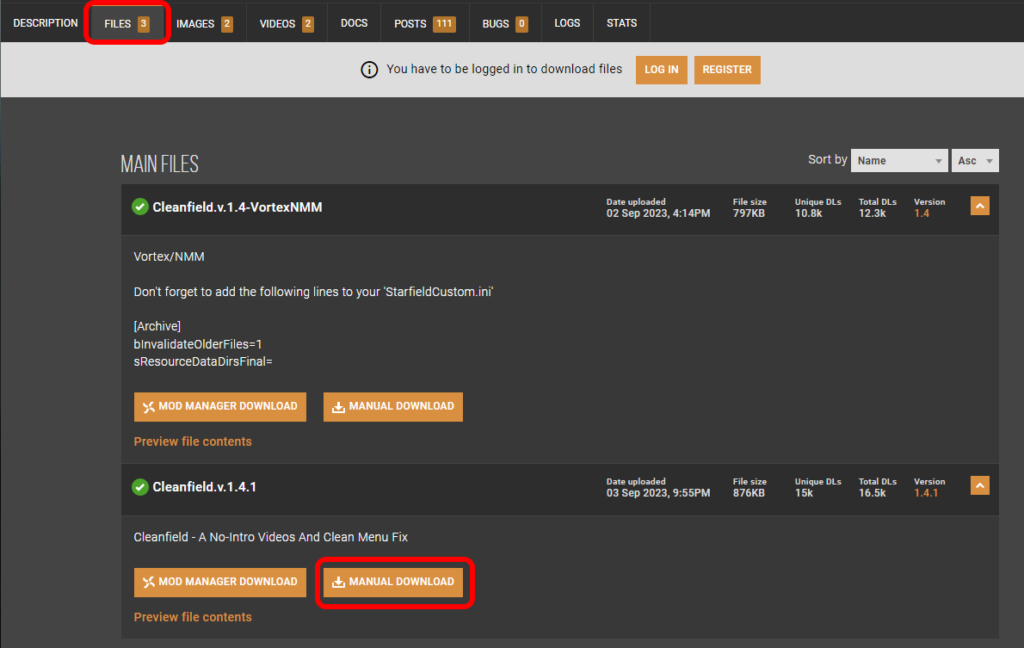Click the version number 1.4.1
The image size is (1024, 648).
(x=926, y=493)
